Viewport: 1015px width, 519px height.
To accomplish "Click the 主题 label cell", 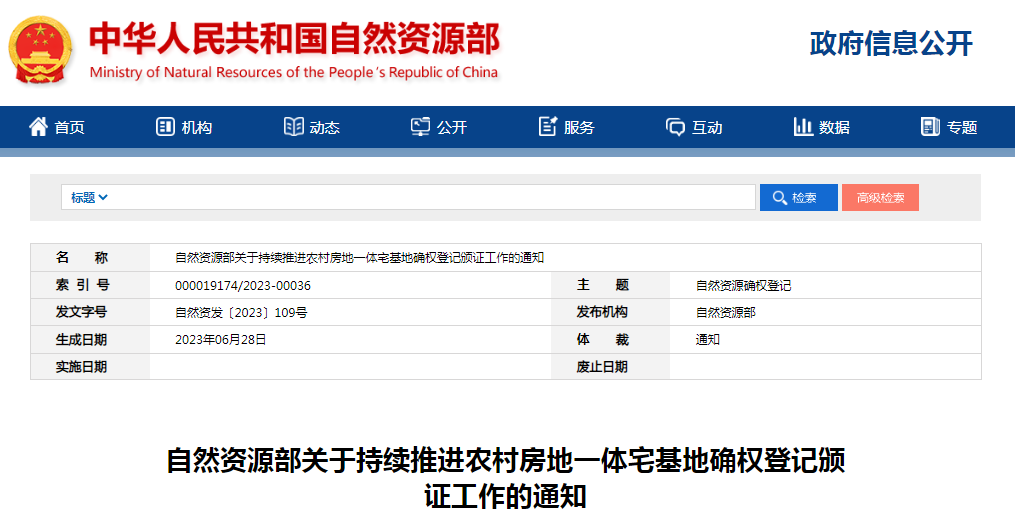I will [610, 285].
